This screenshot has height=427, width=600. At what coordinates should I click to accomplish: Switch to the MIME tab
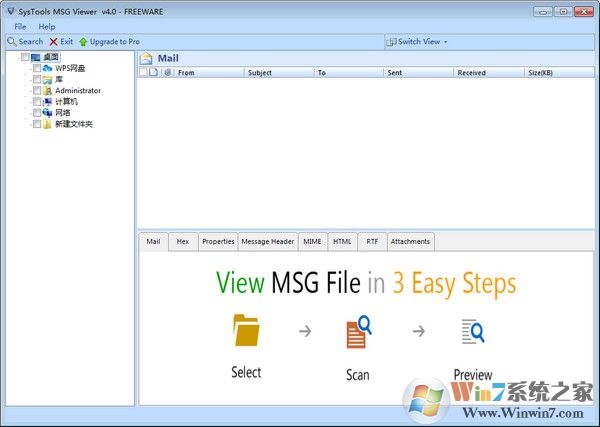(x=313, y=241)
